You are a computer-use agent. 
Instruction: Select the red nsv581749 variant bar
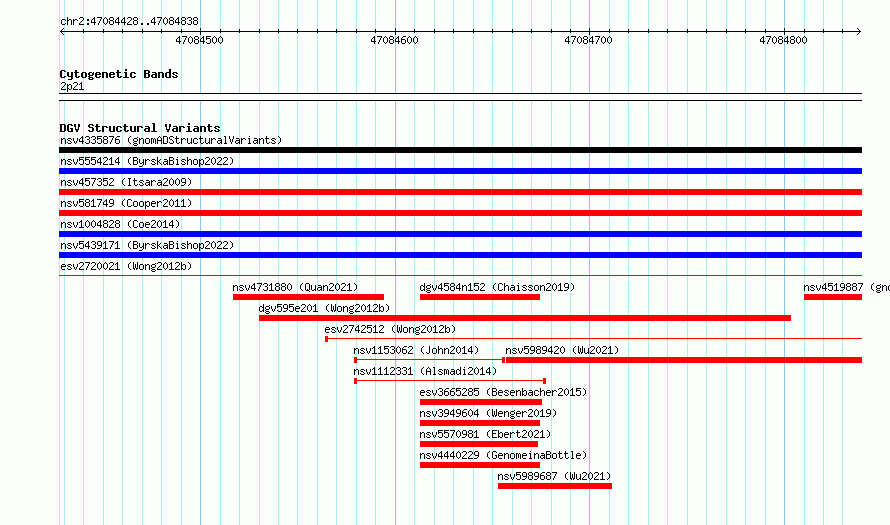click(460, 213)
